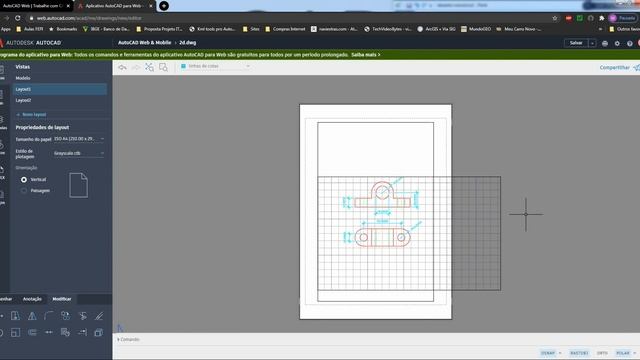Image resolution: width=640 pixels, height=360 pixels.
Task: Click the Explode box tool icon
Action: click(x=99, y=333)
